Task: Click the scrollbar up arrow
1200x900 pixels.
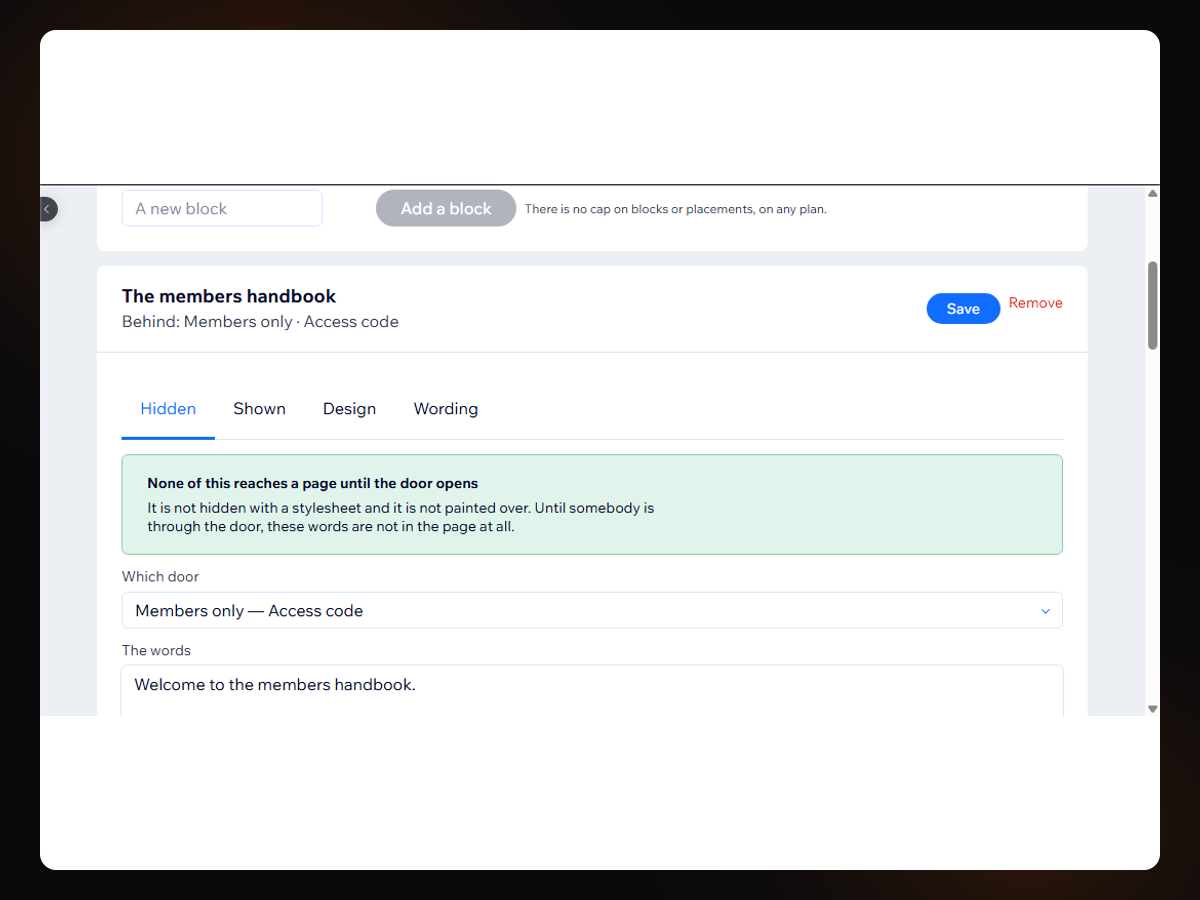Action: click(1152, 193)
